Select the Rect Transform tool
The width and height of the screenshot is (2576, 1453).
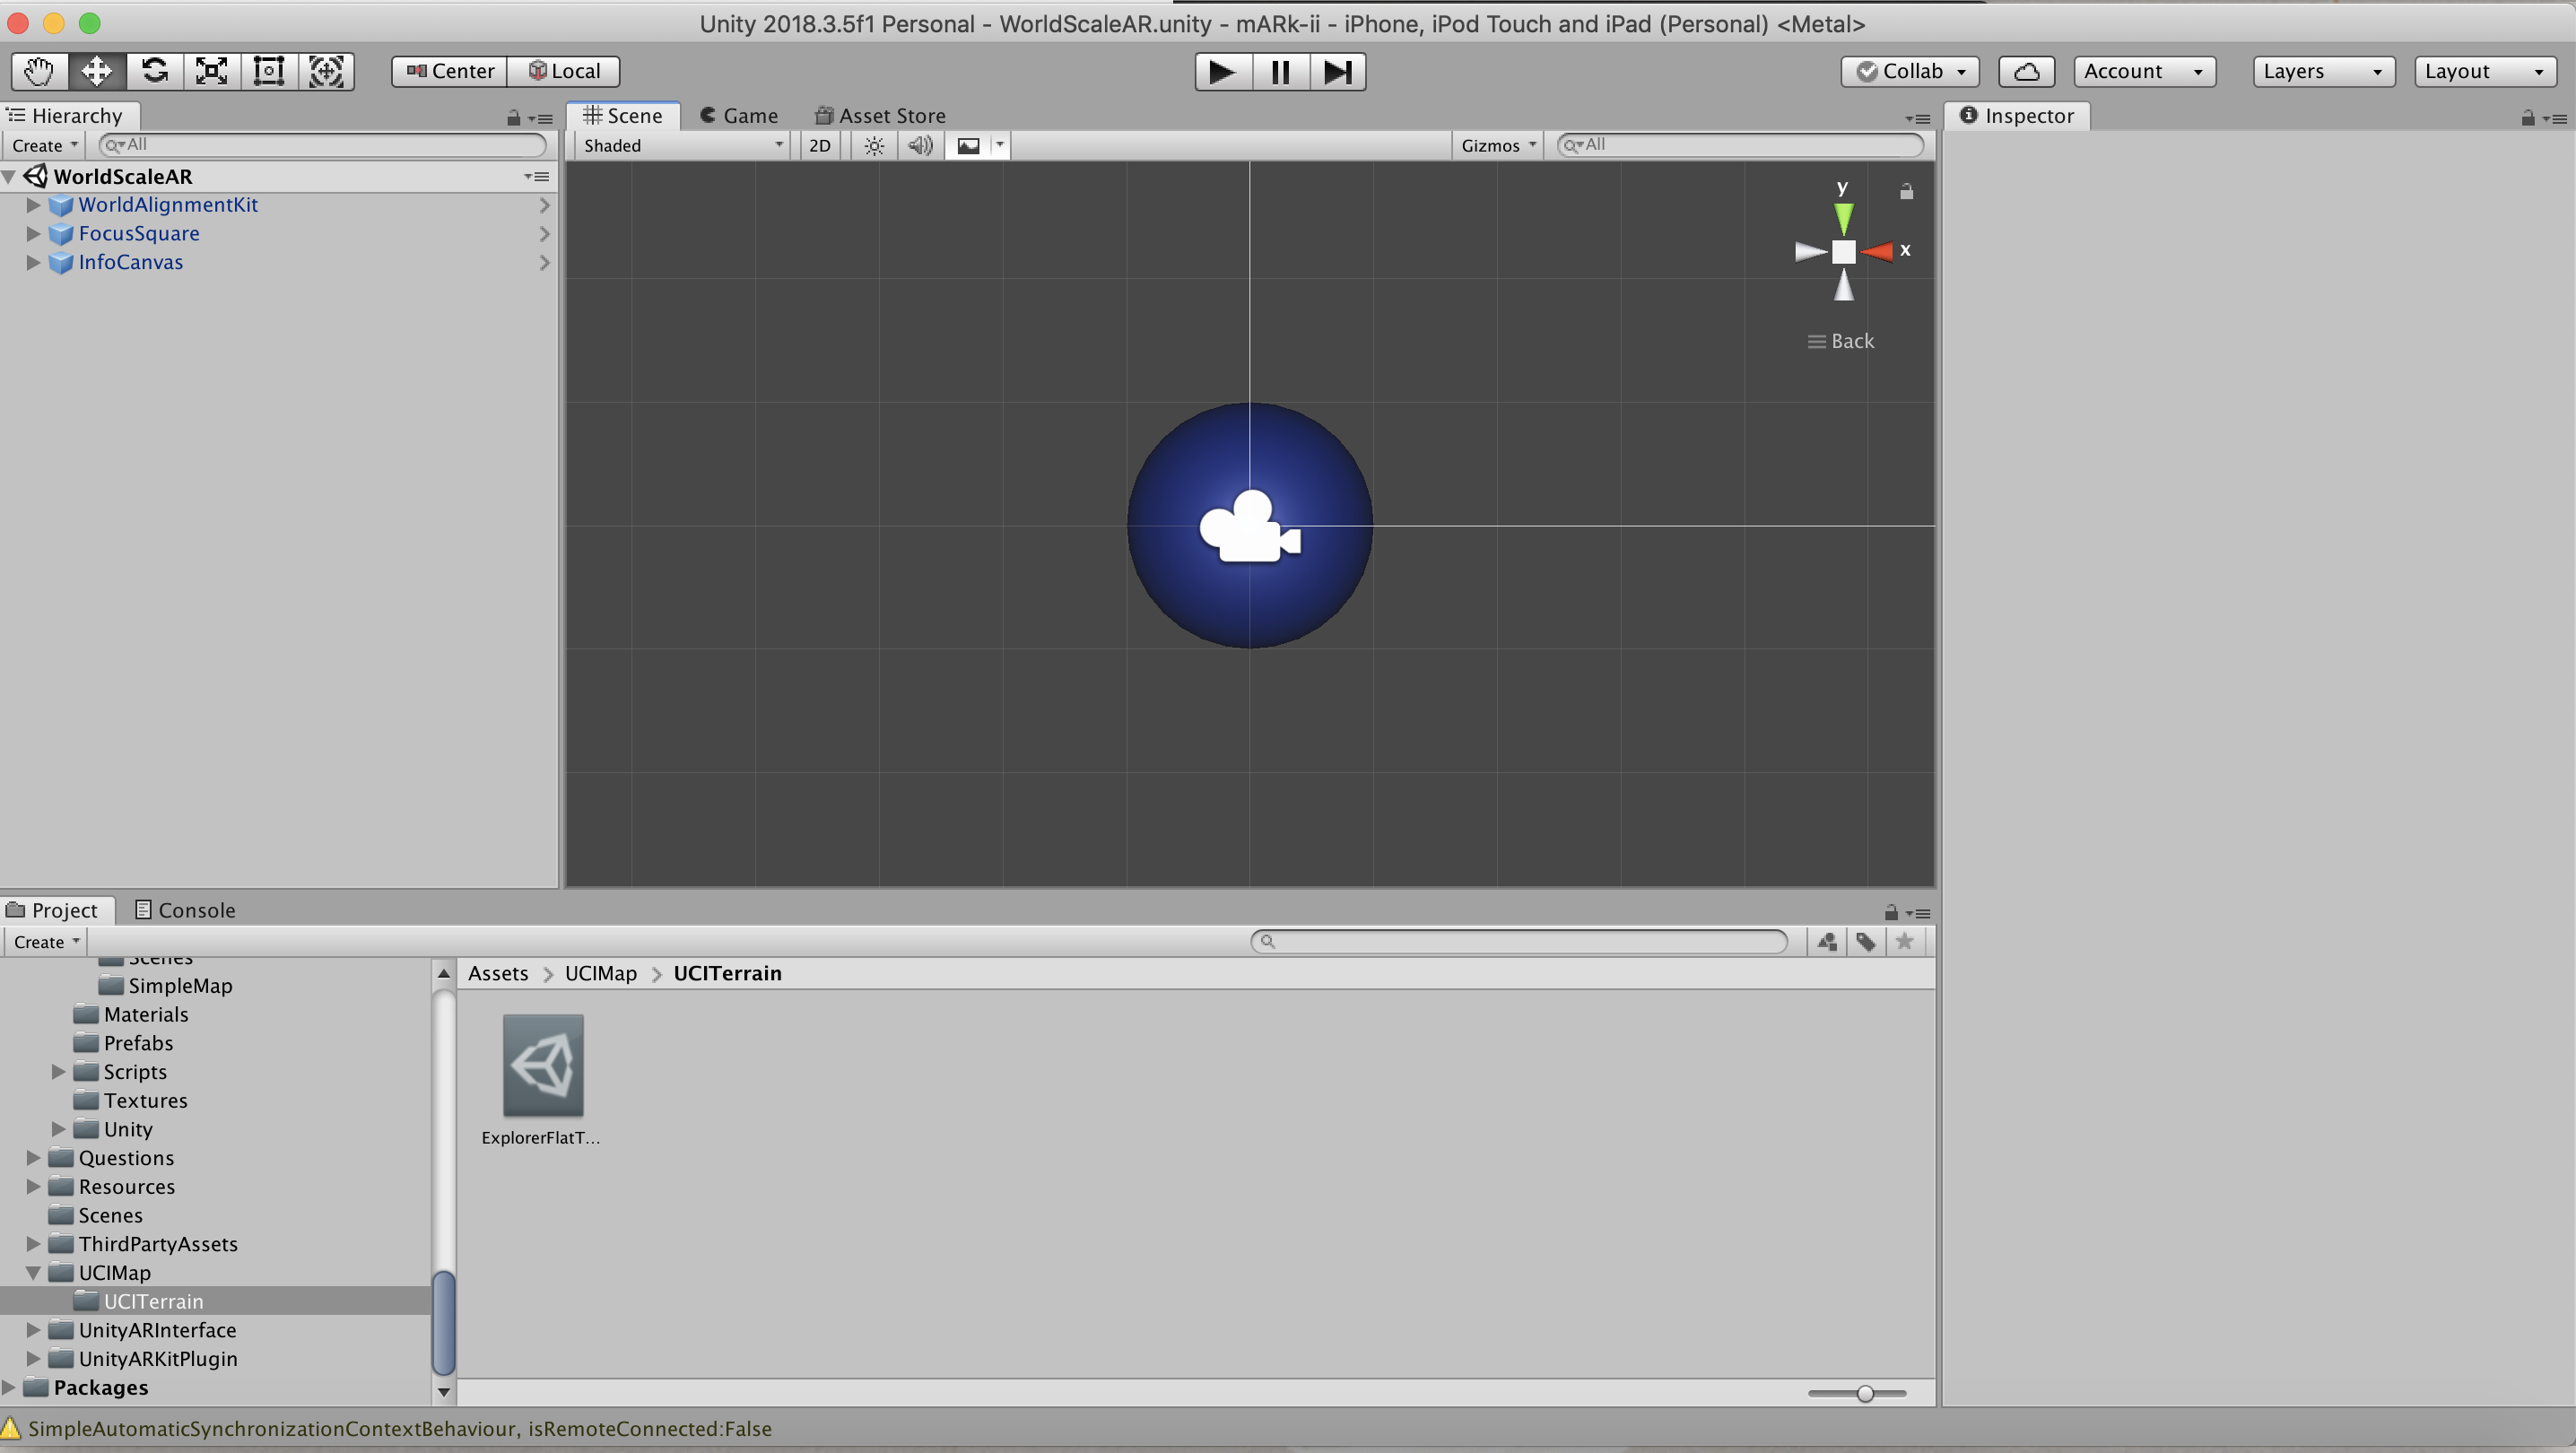(268, 71)
